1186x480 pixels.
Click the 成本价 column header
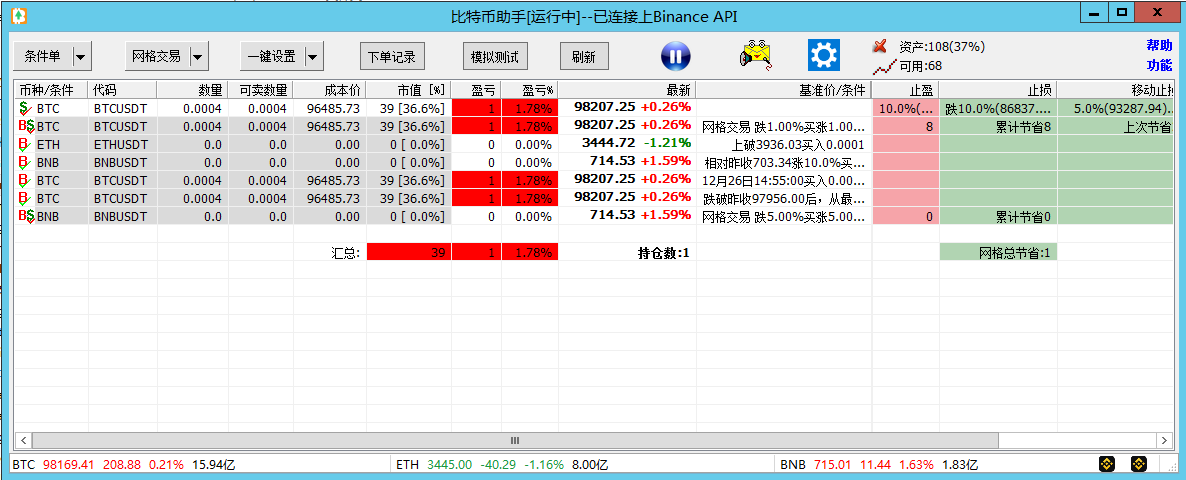pos(329,90)
